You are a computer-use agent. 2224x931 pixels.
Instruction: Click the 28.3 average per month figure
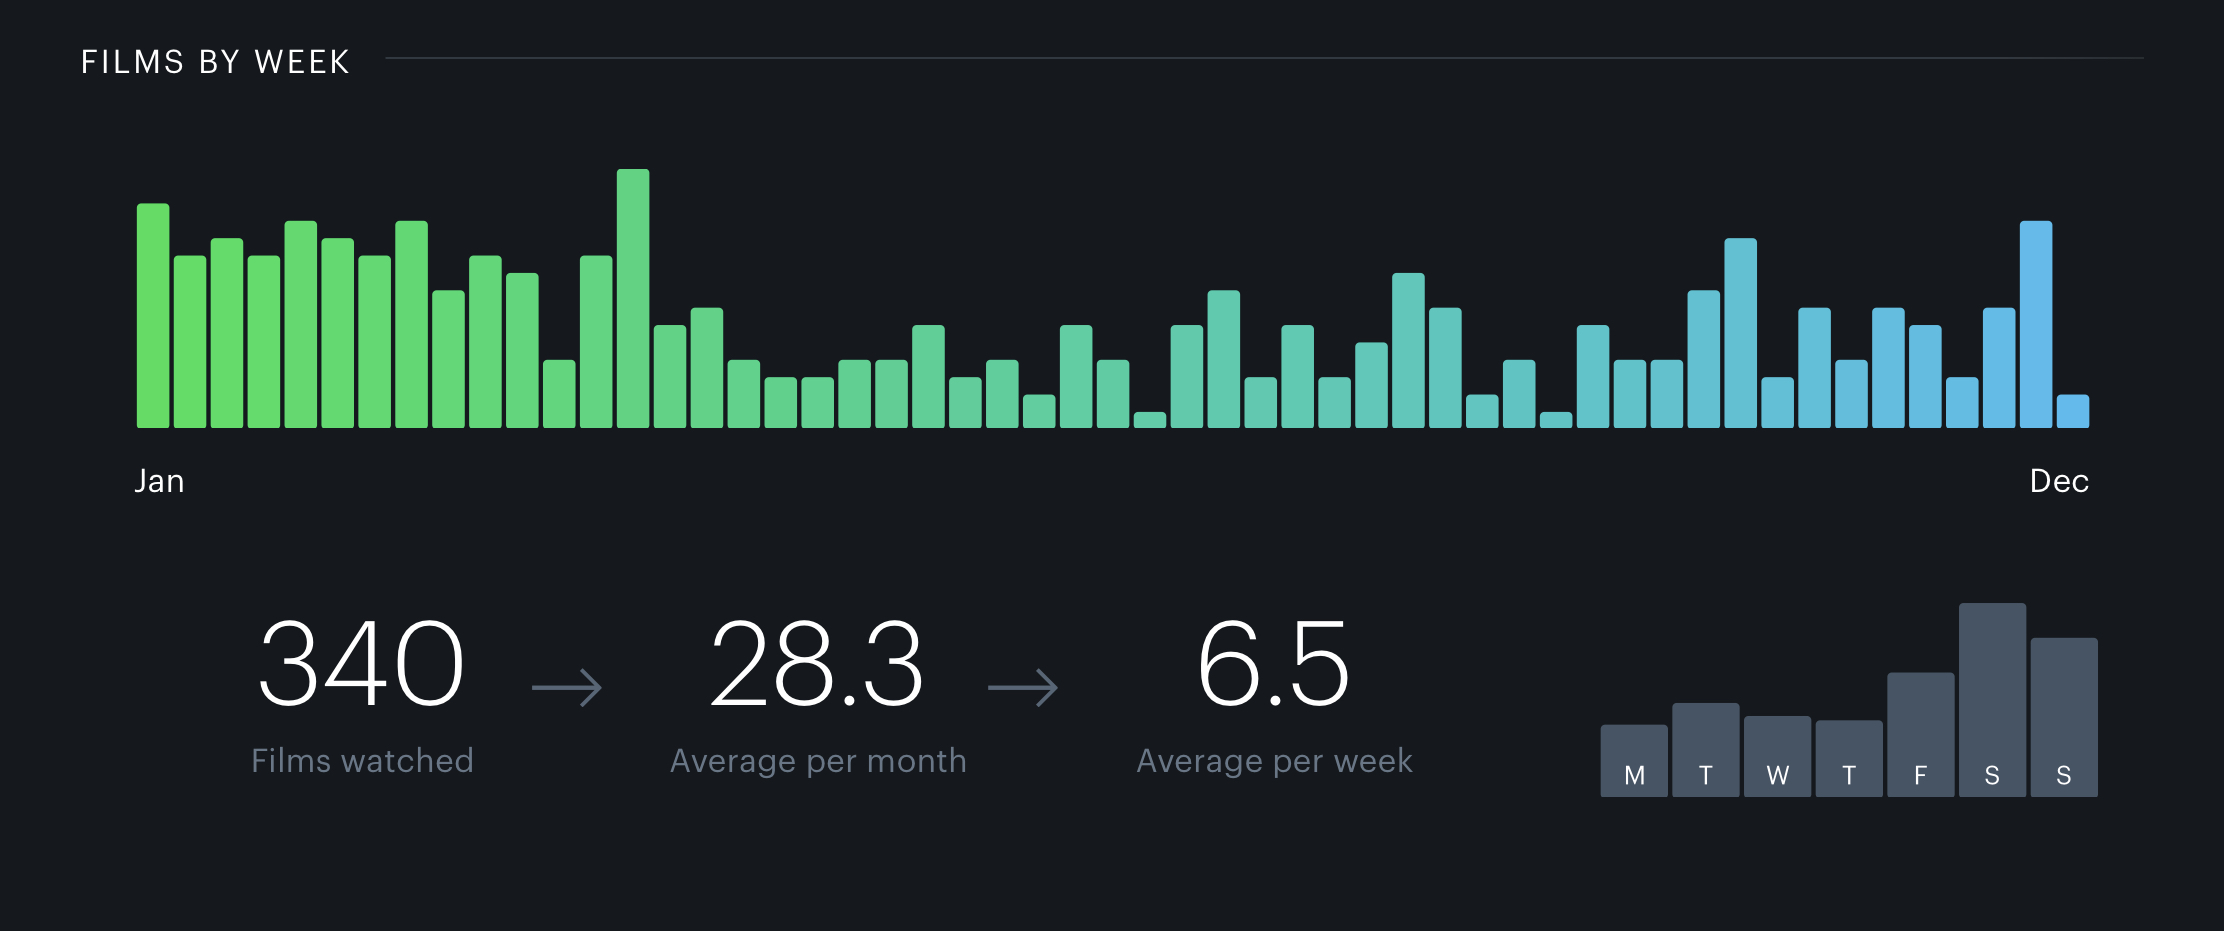click(x=816, y=664)
